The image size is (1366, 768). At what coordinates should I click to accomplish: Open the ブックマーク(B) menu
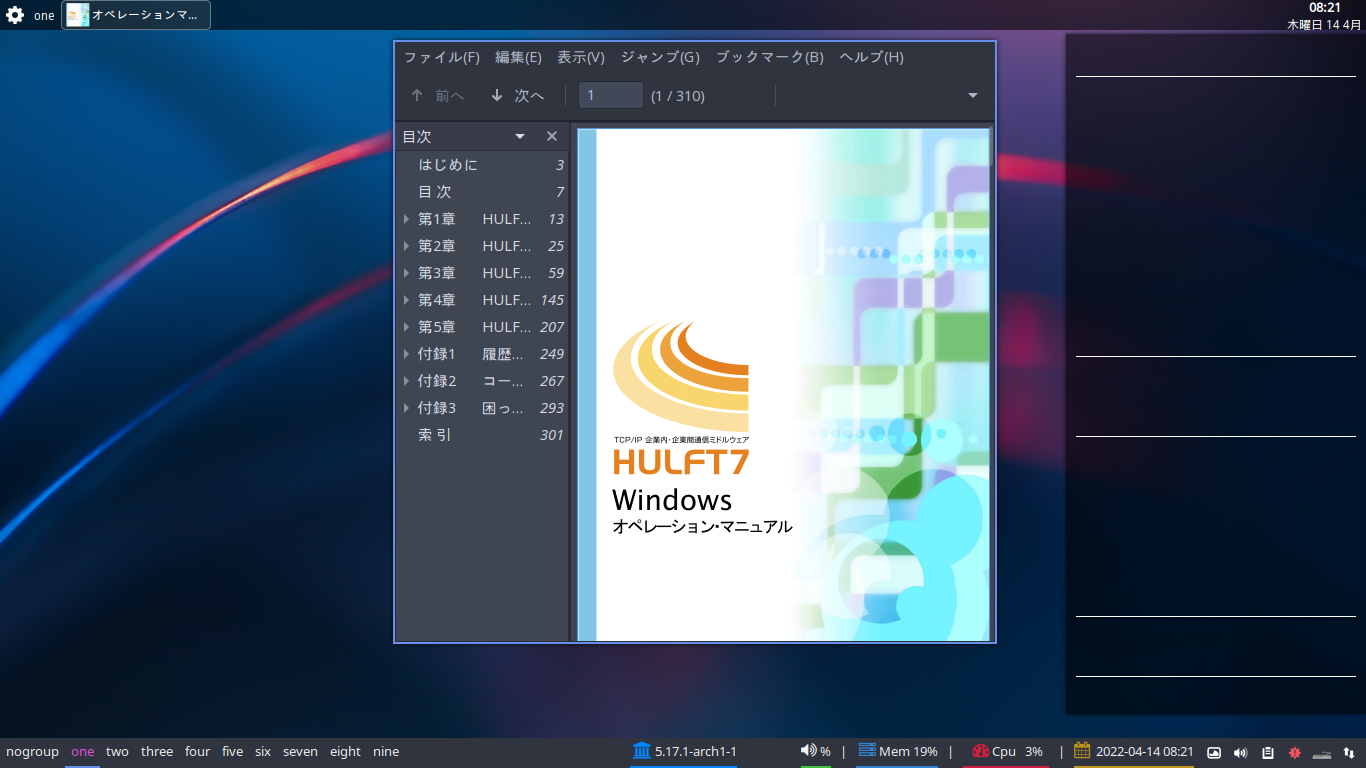coord(770,57)
